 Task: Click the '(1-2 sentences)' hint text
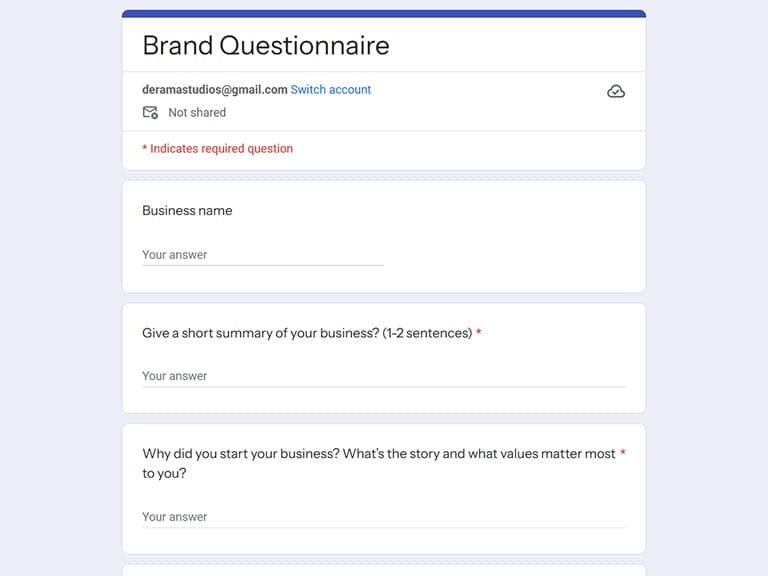[427, 333]
